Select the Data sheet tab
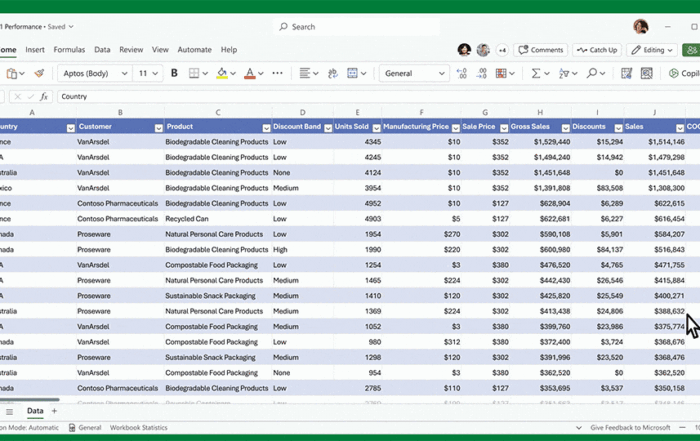The image size is (700, 441). point(35,411)
